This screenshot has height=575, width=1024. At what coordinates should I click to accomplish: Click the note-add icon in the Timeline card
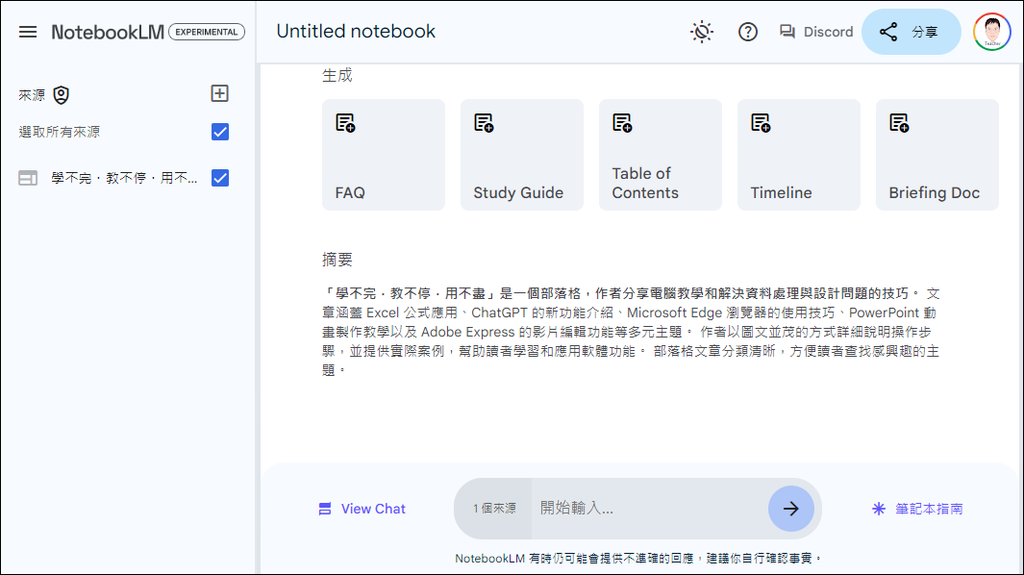click(x=761, y=123)
